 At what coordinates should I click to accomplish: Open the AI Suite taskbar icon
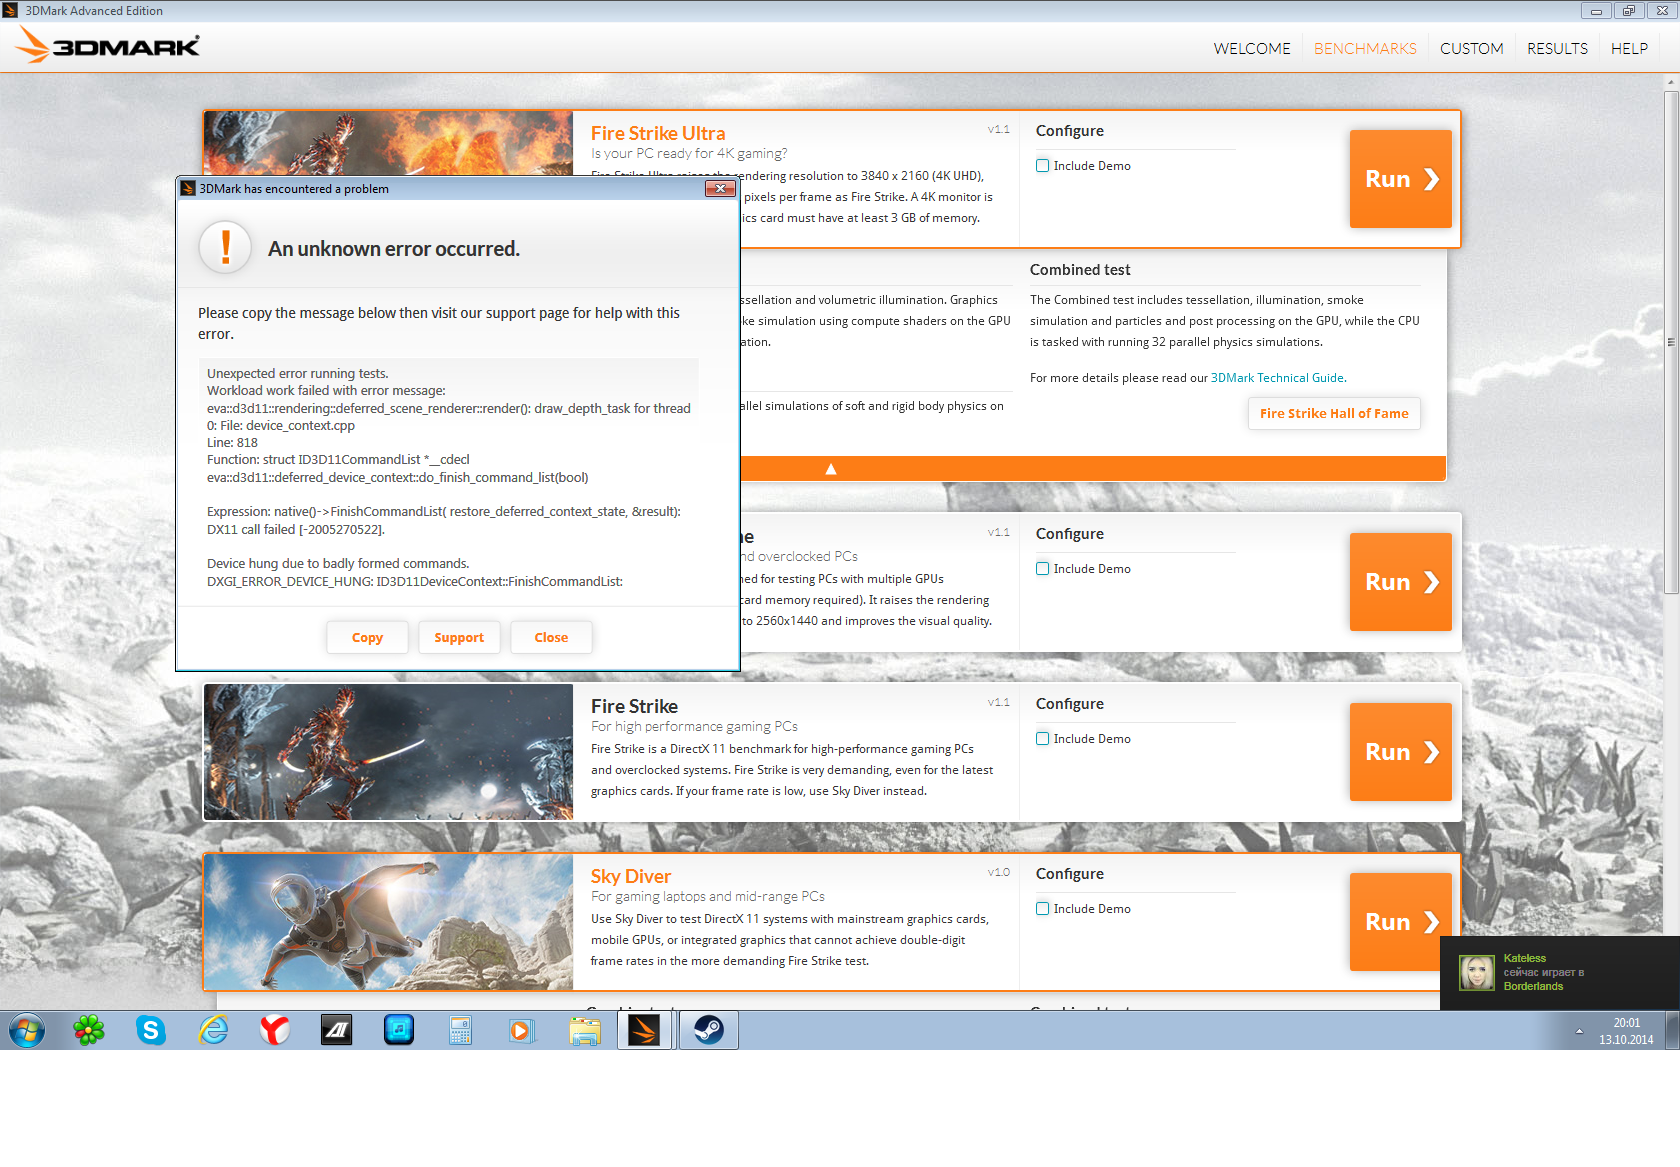[x=337, y=1030]
